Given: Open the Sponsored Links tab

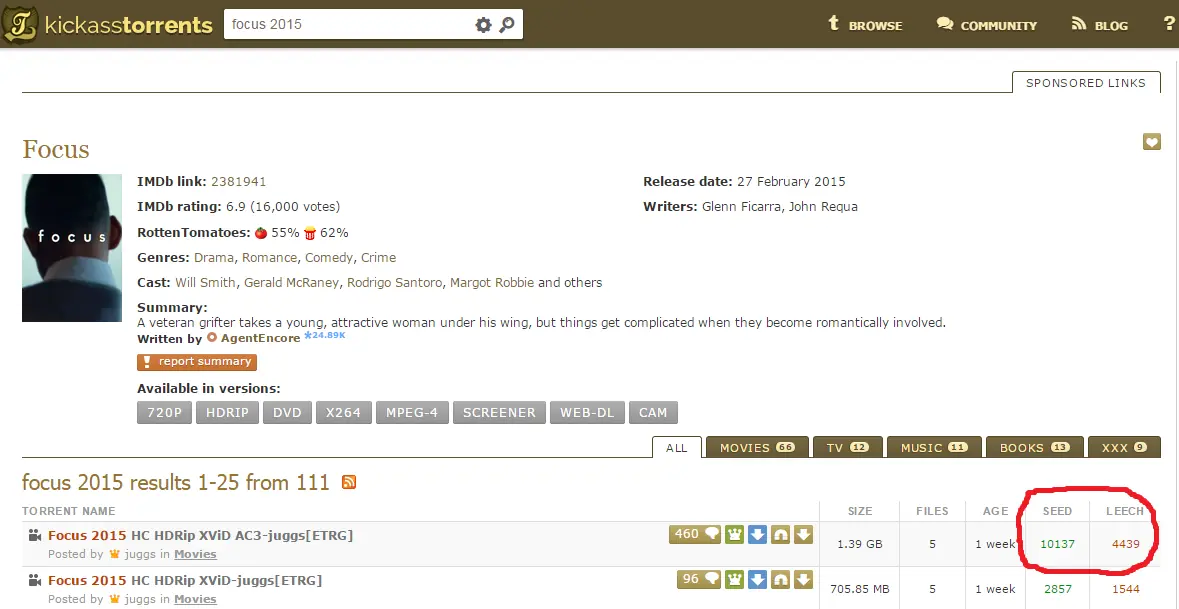Looking at the screenshot, I should point(1086,83).
